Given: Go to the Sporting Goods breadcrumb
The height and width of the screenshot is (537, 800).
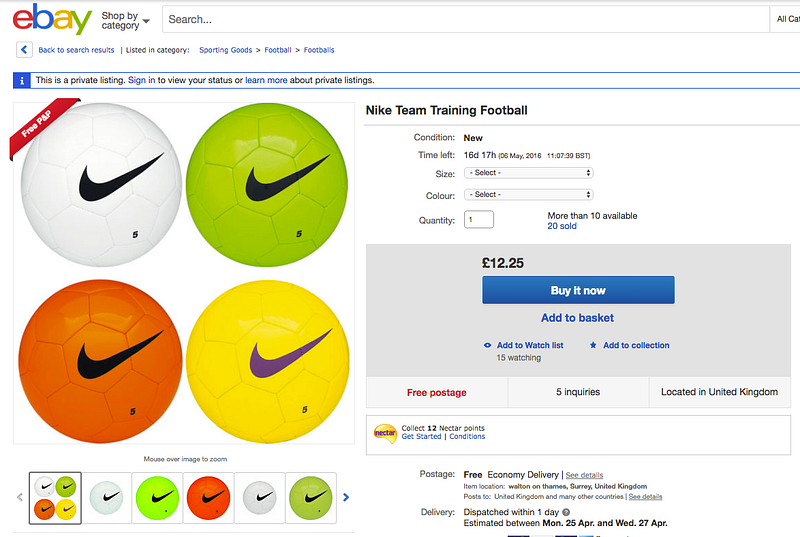Looking at the screenshot, I should coord(226,50).
